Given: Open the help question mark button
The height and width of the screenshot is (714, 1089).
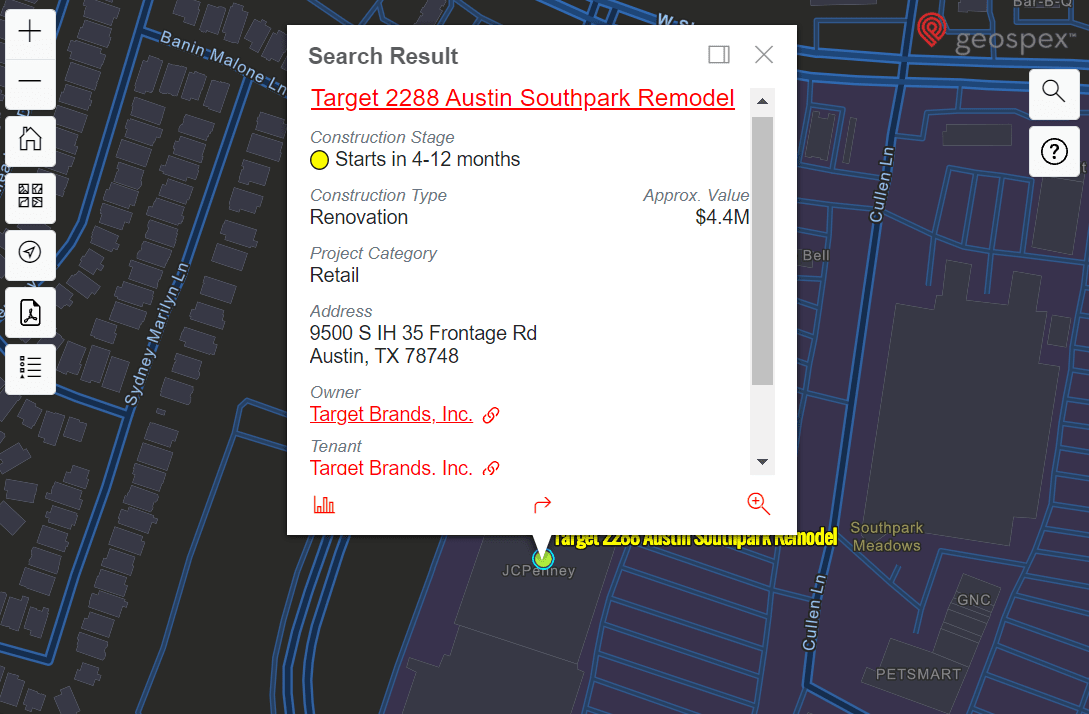Looking at the screenshot, I should tap(1054, 151).
